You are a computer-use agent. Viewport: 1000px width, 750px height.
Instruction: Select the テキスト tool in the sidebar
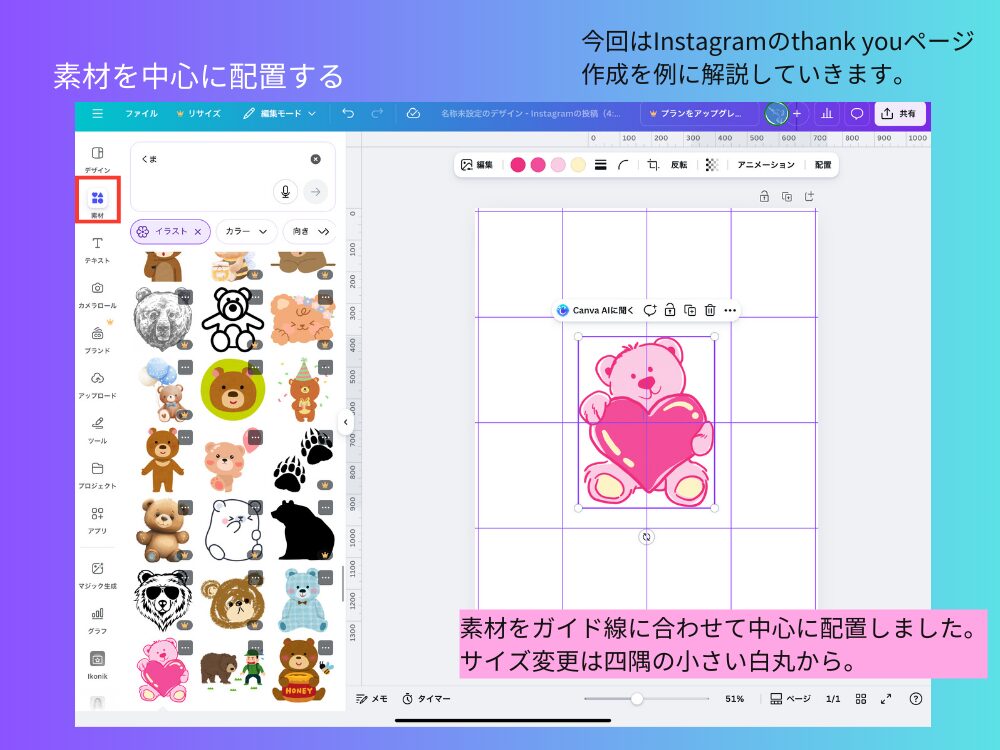(96, 245)
